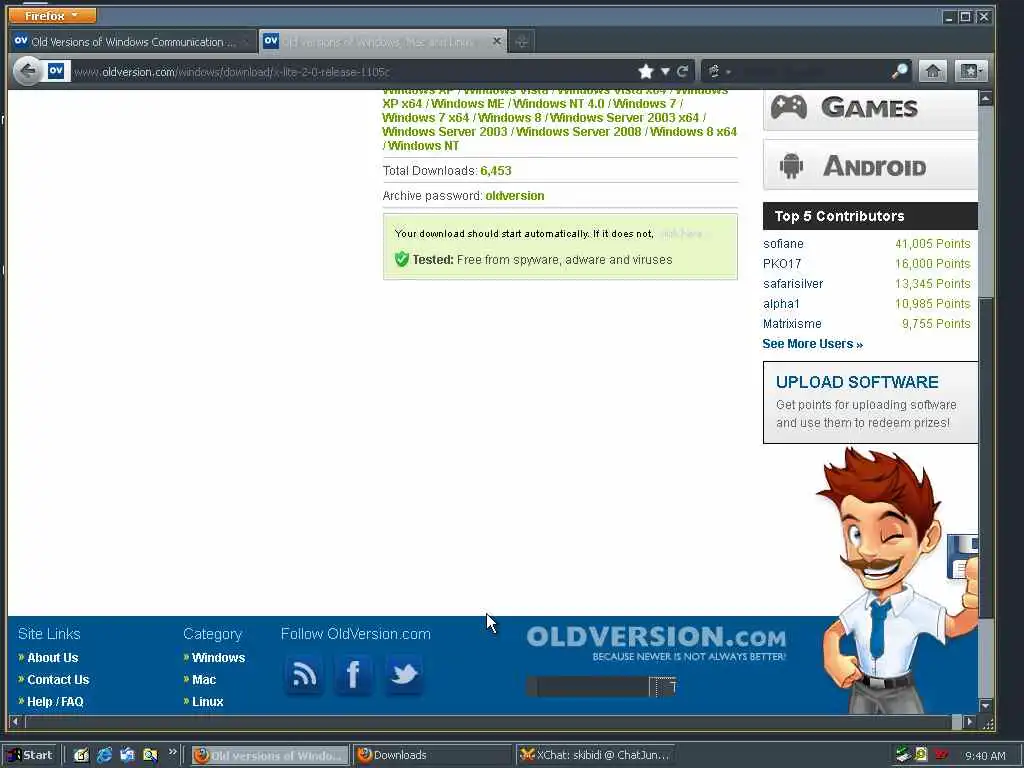Open the Windows Server 2008 link
1024x768 pixels.
click(x=579, y=131)
